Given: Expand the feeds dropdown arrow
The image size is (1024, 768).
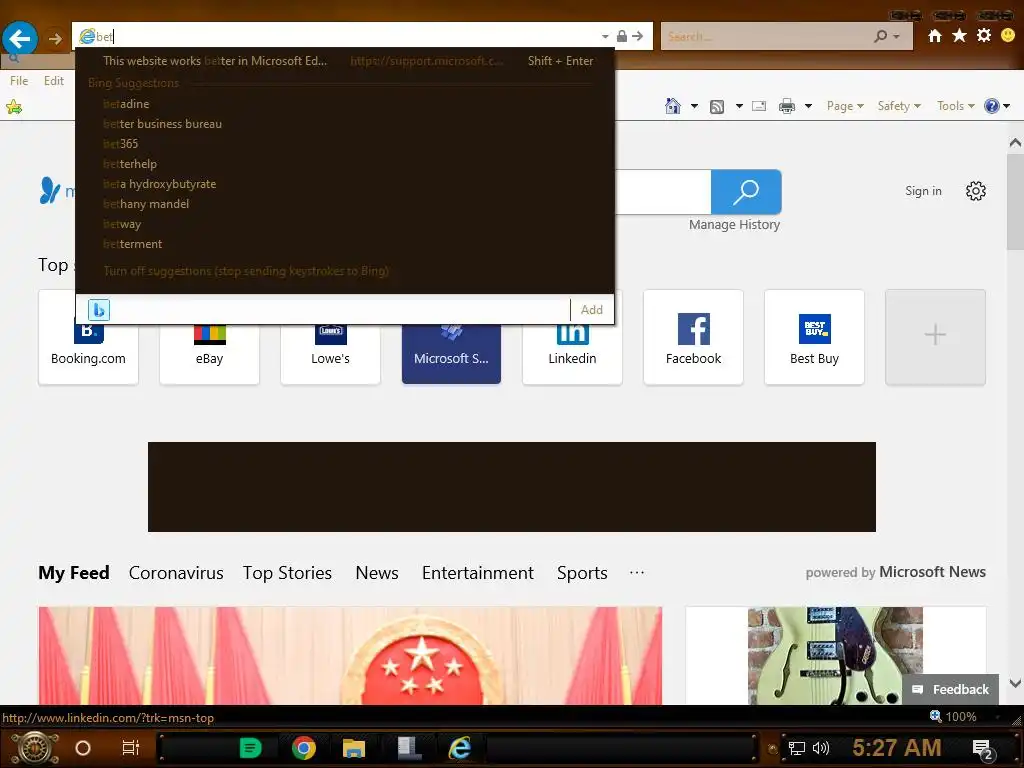Looking at the screenshot, I should click(x=739, y=106).
